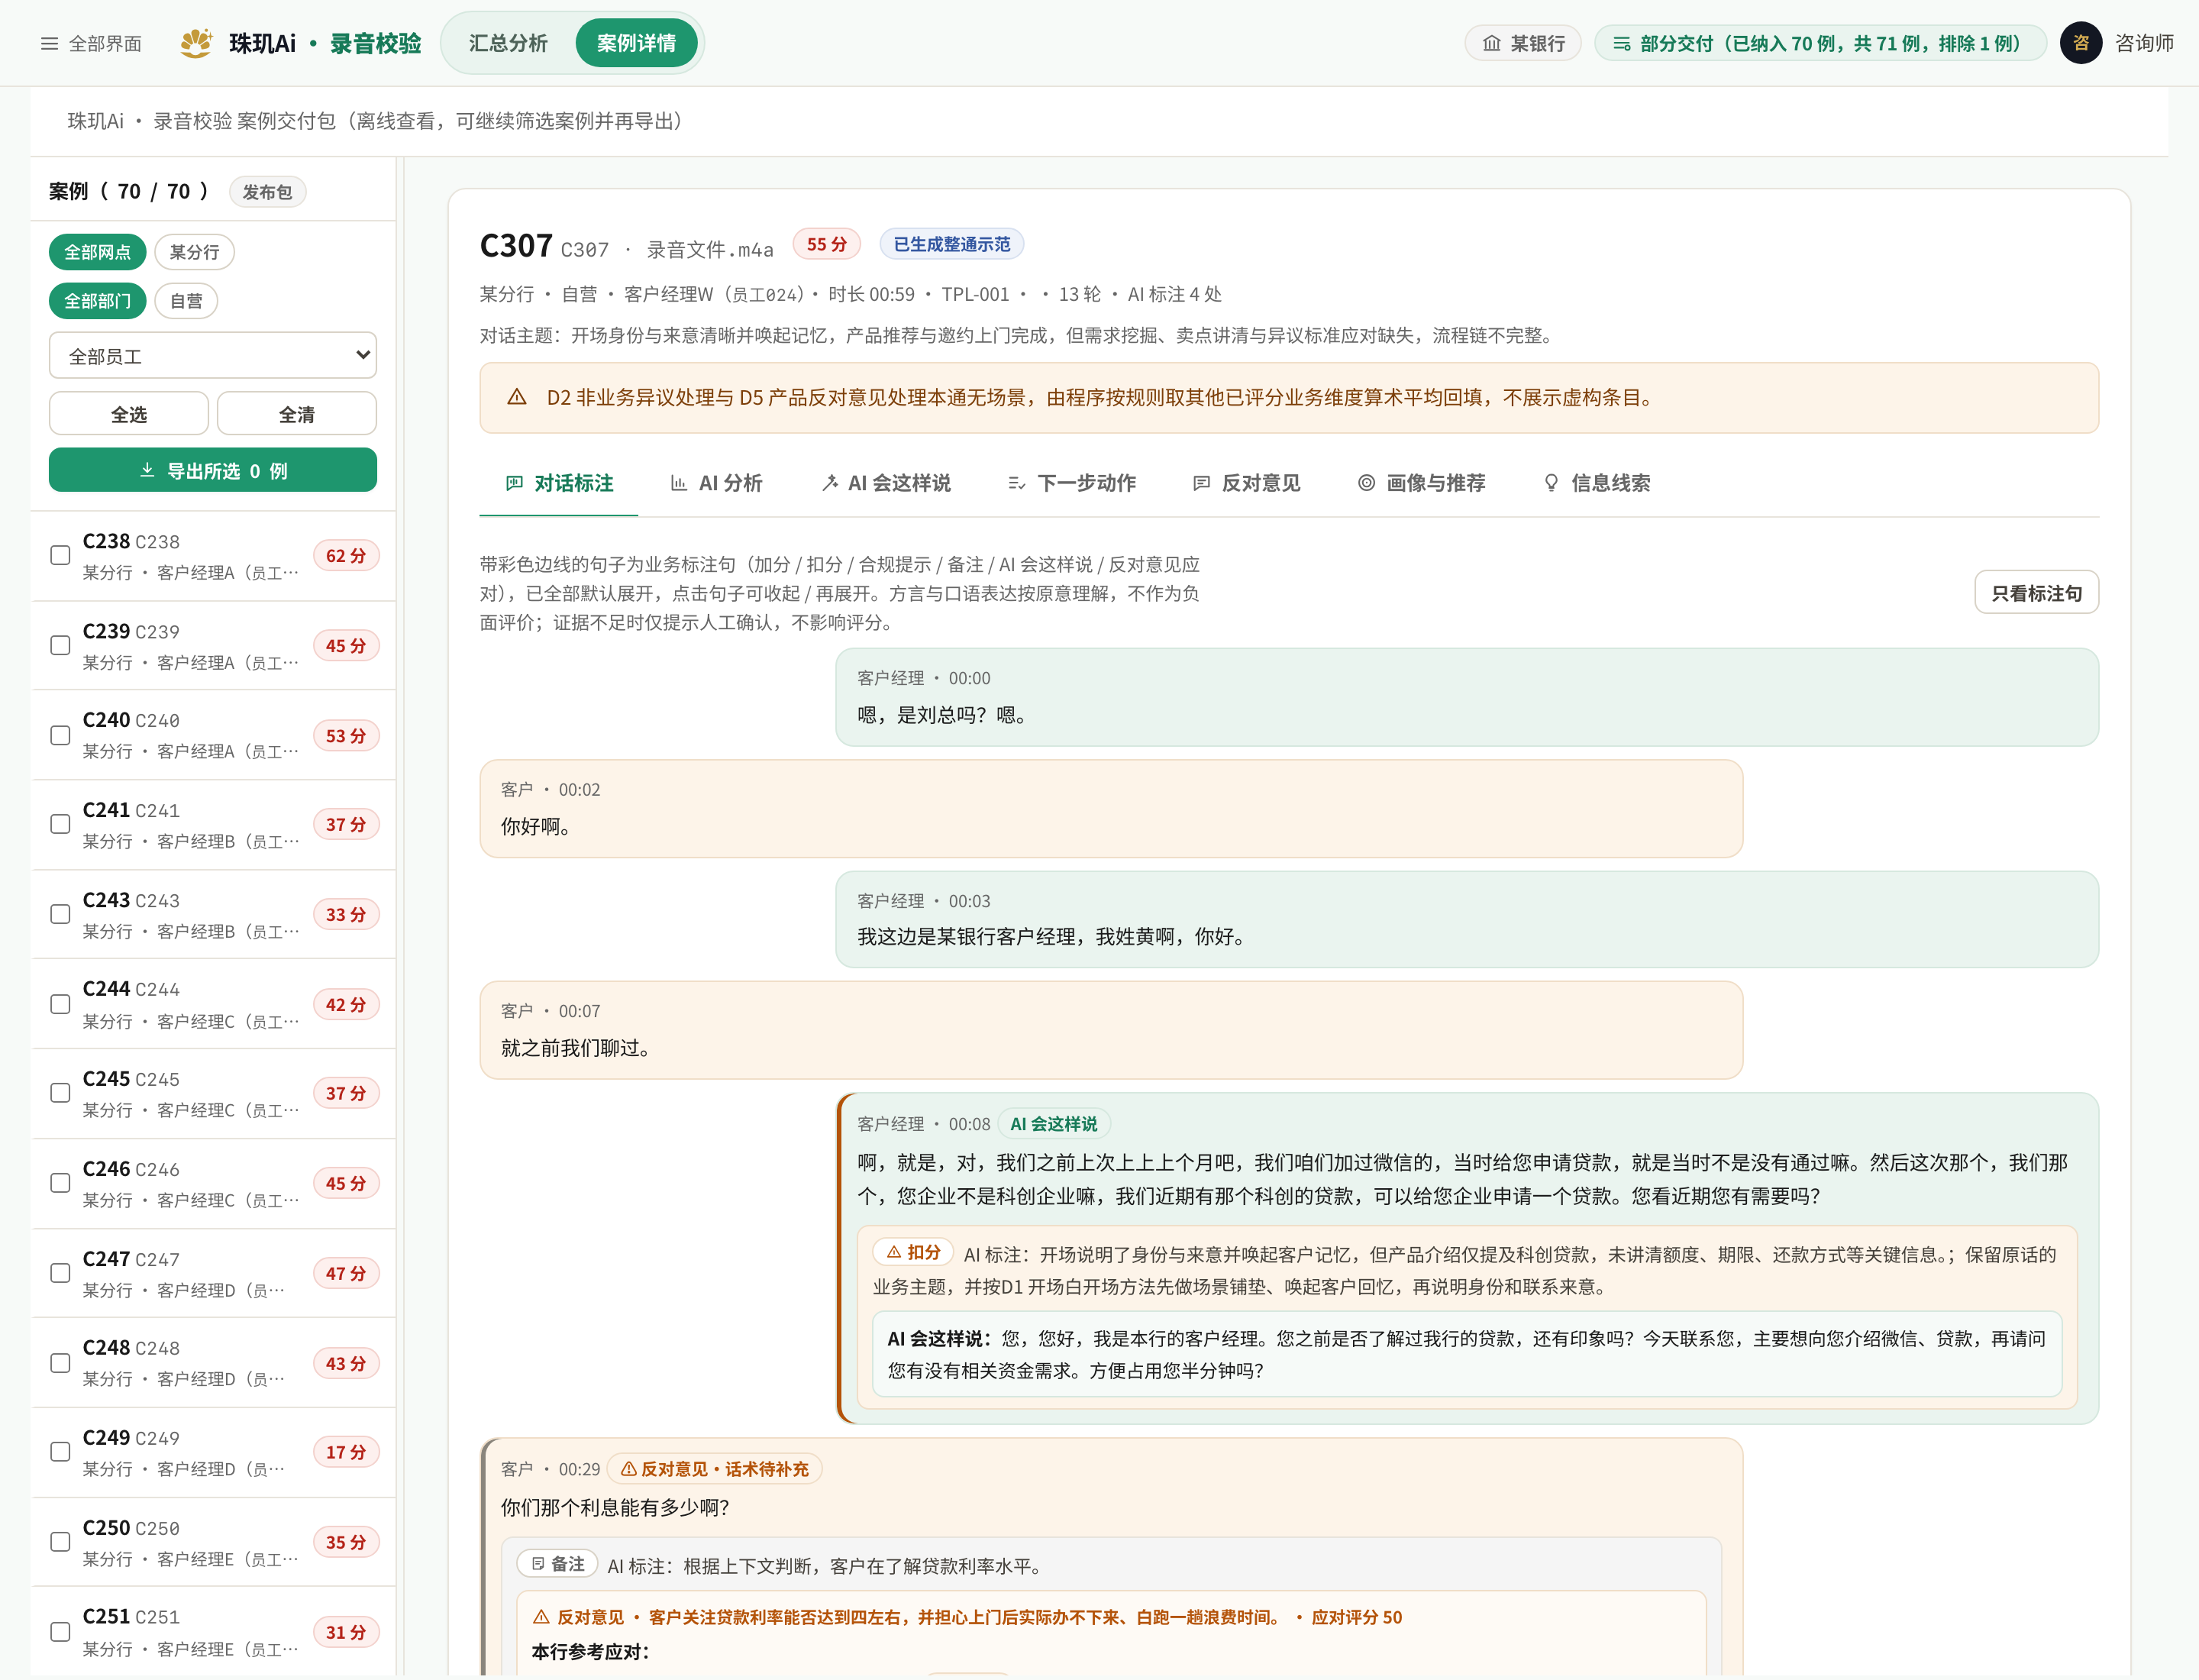Screen dimensions: 2199x1680
Task: Open the 全部员工 employee dropdown
Action: [x=213, y=355]
